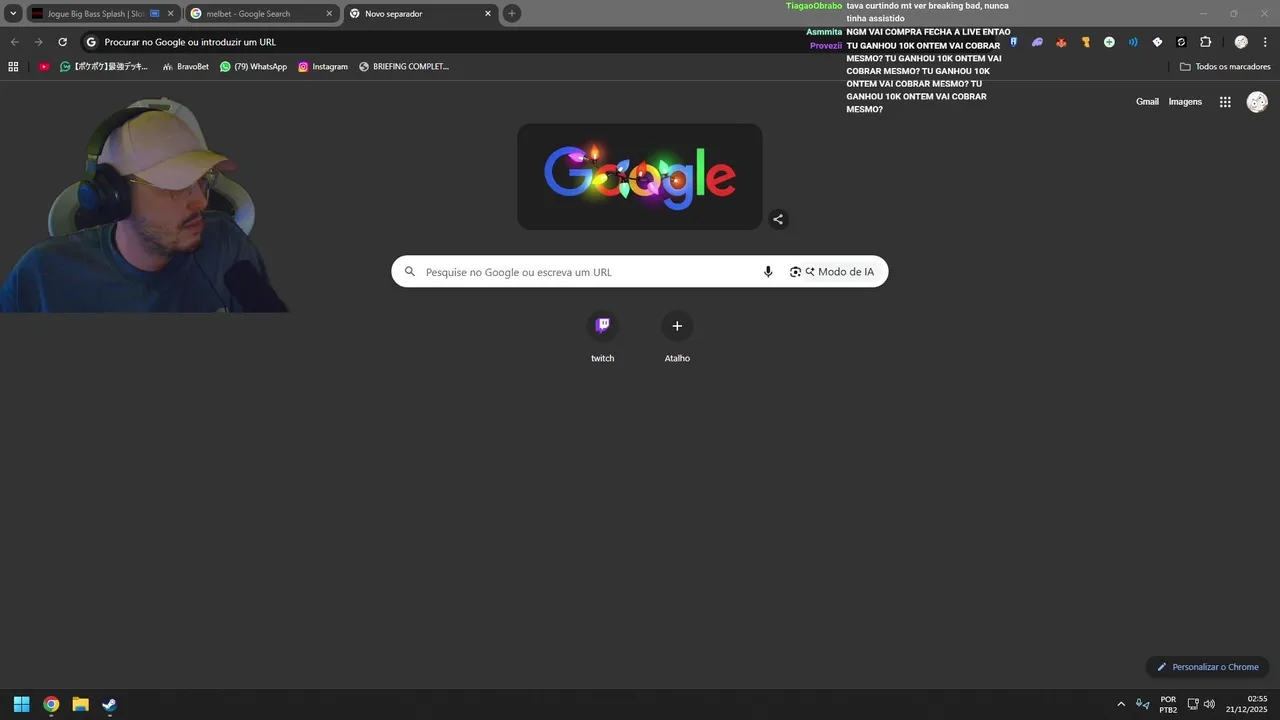The image size is (1280, 720).
Task: Click the purple ghost extension icon
Action: [x=1037, y=42]
